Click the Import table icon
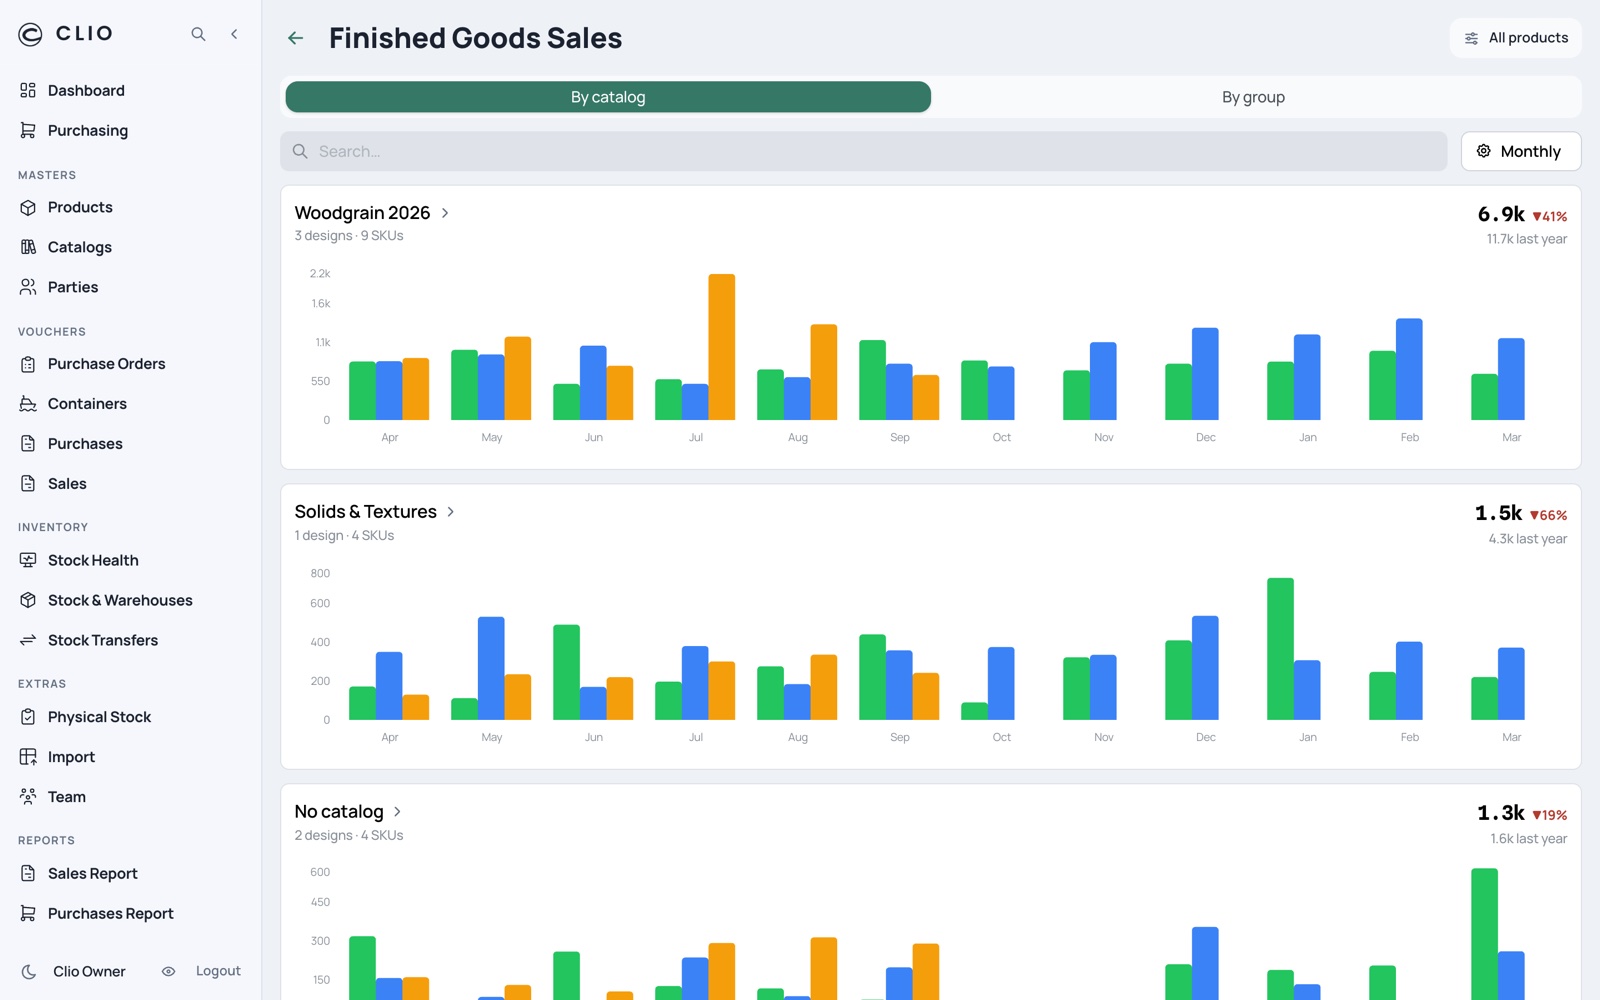 click(x=28, y=757)
